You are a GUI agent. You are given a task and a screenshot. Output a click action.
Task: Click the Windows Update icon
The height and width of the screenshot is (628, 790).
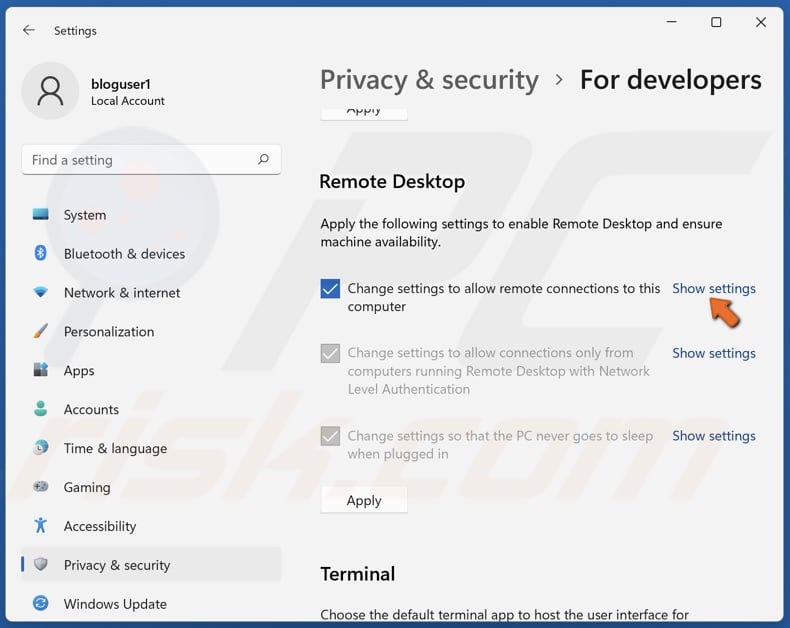[x=41, y=604]
